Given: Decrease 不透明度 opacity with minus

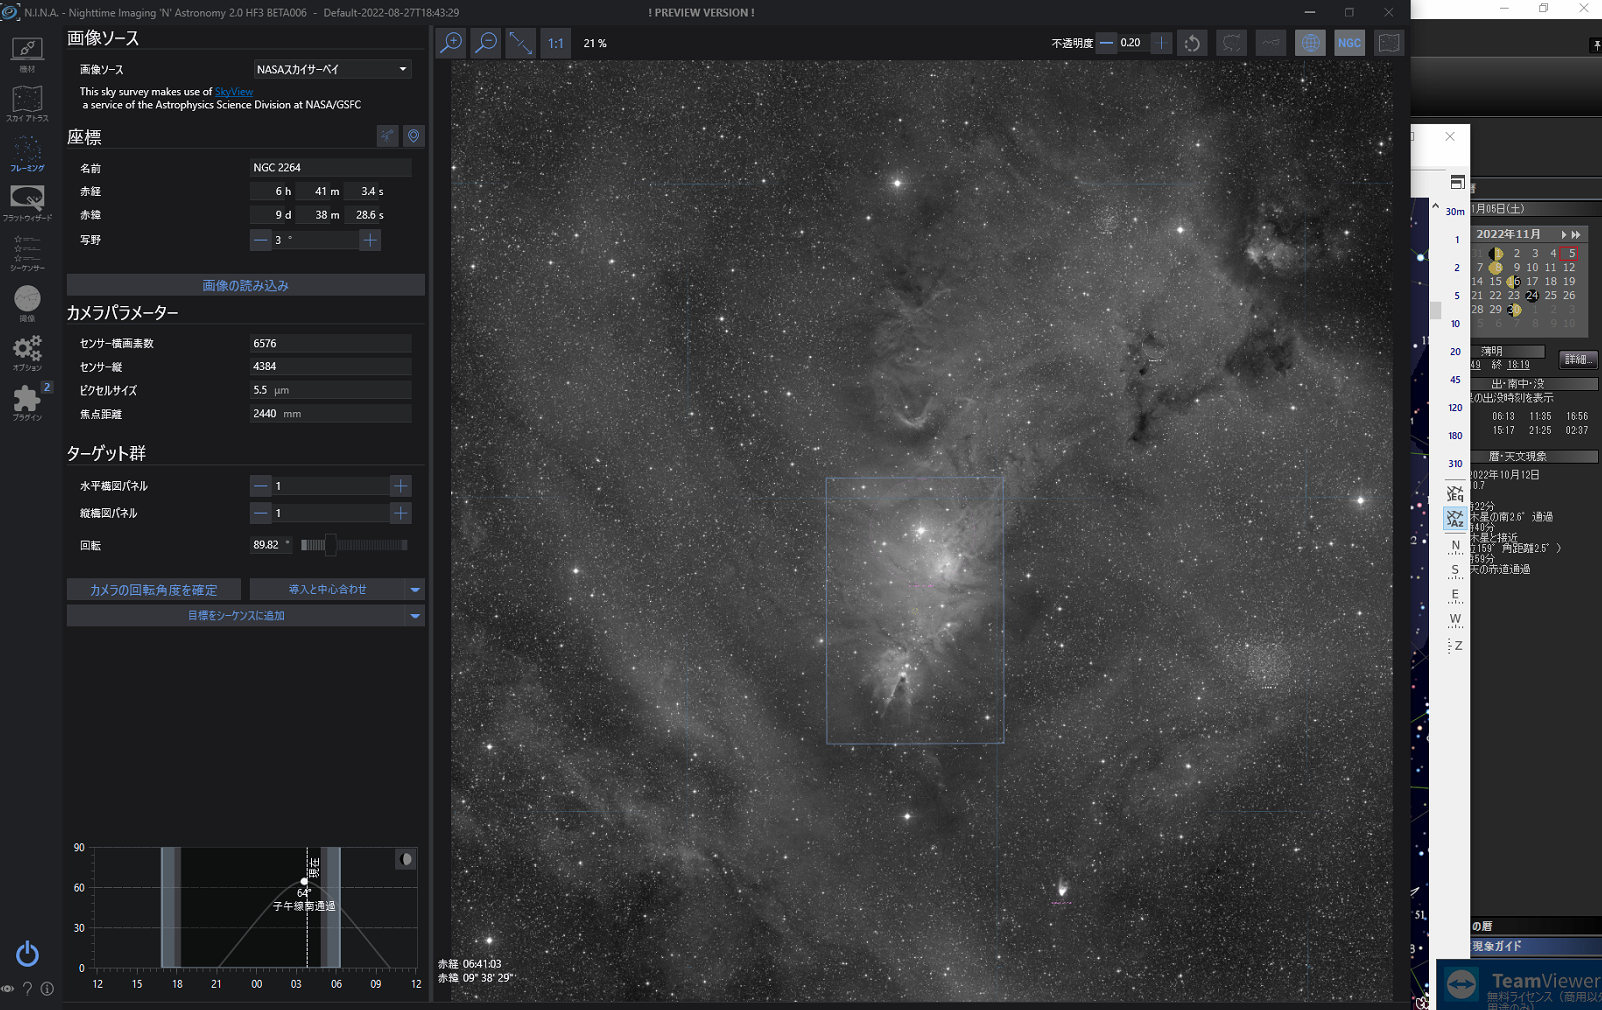Looking at the screenshot, I should point(1107,43).
